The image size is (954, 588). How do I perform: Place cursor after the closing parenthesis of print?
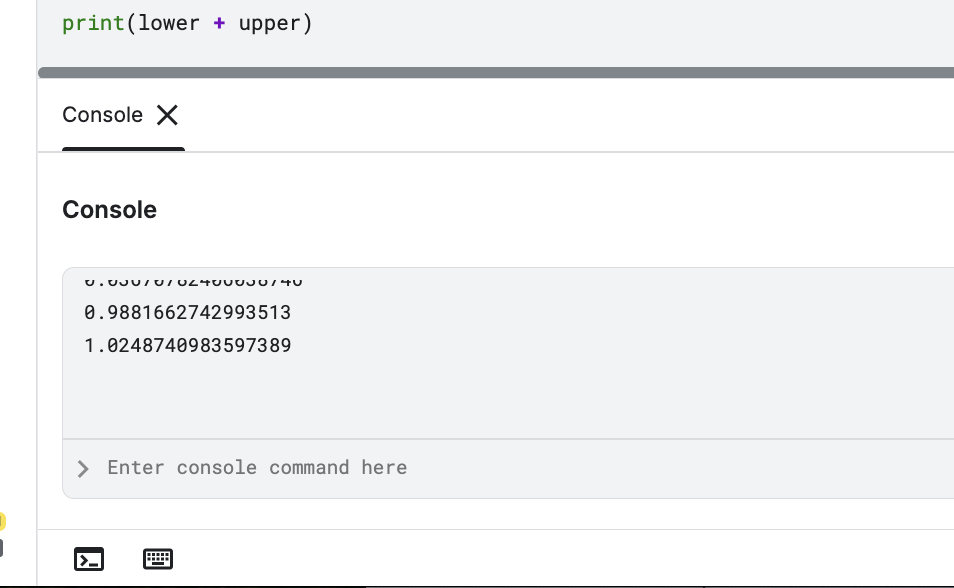coord(313,23)
